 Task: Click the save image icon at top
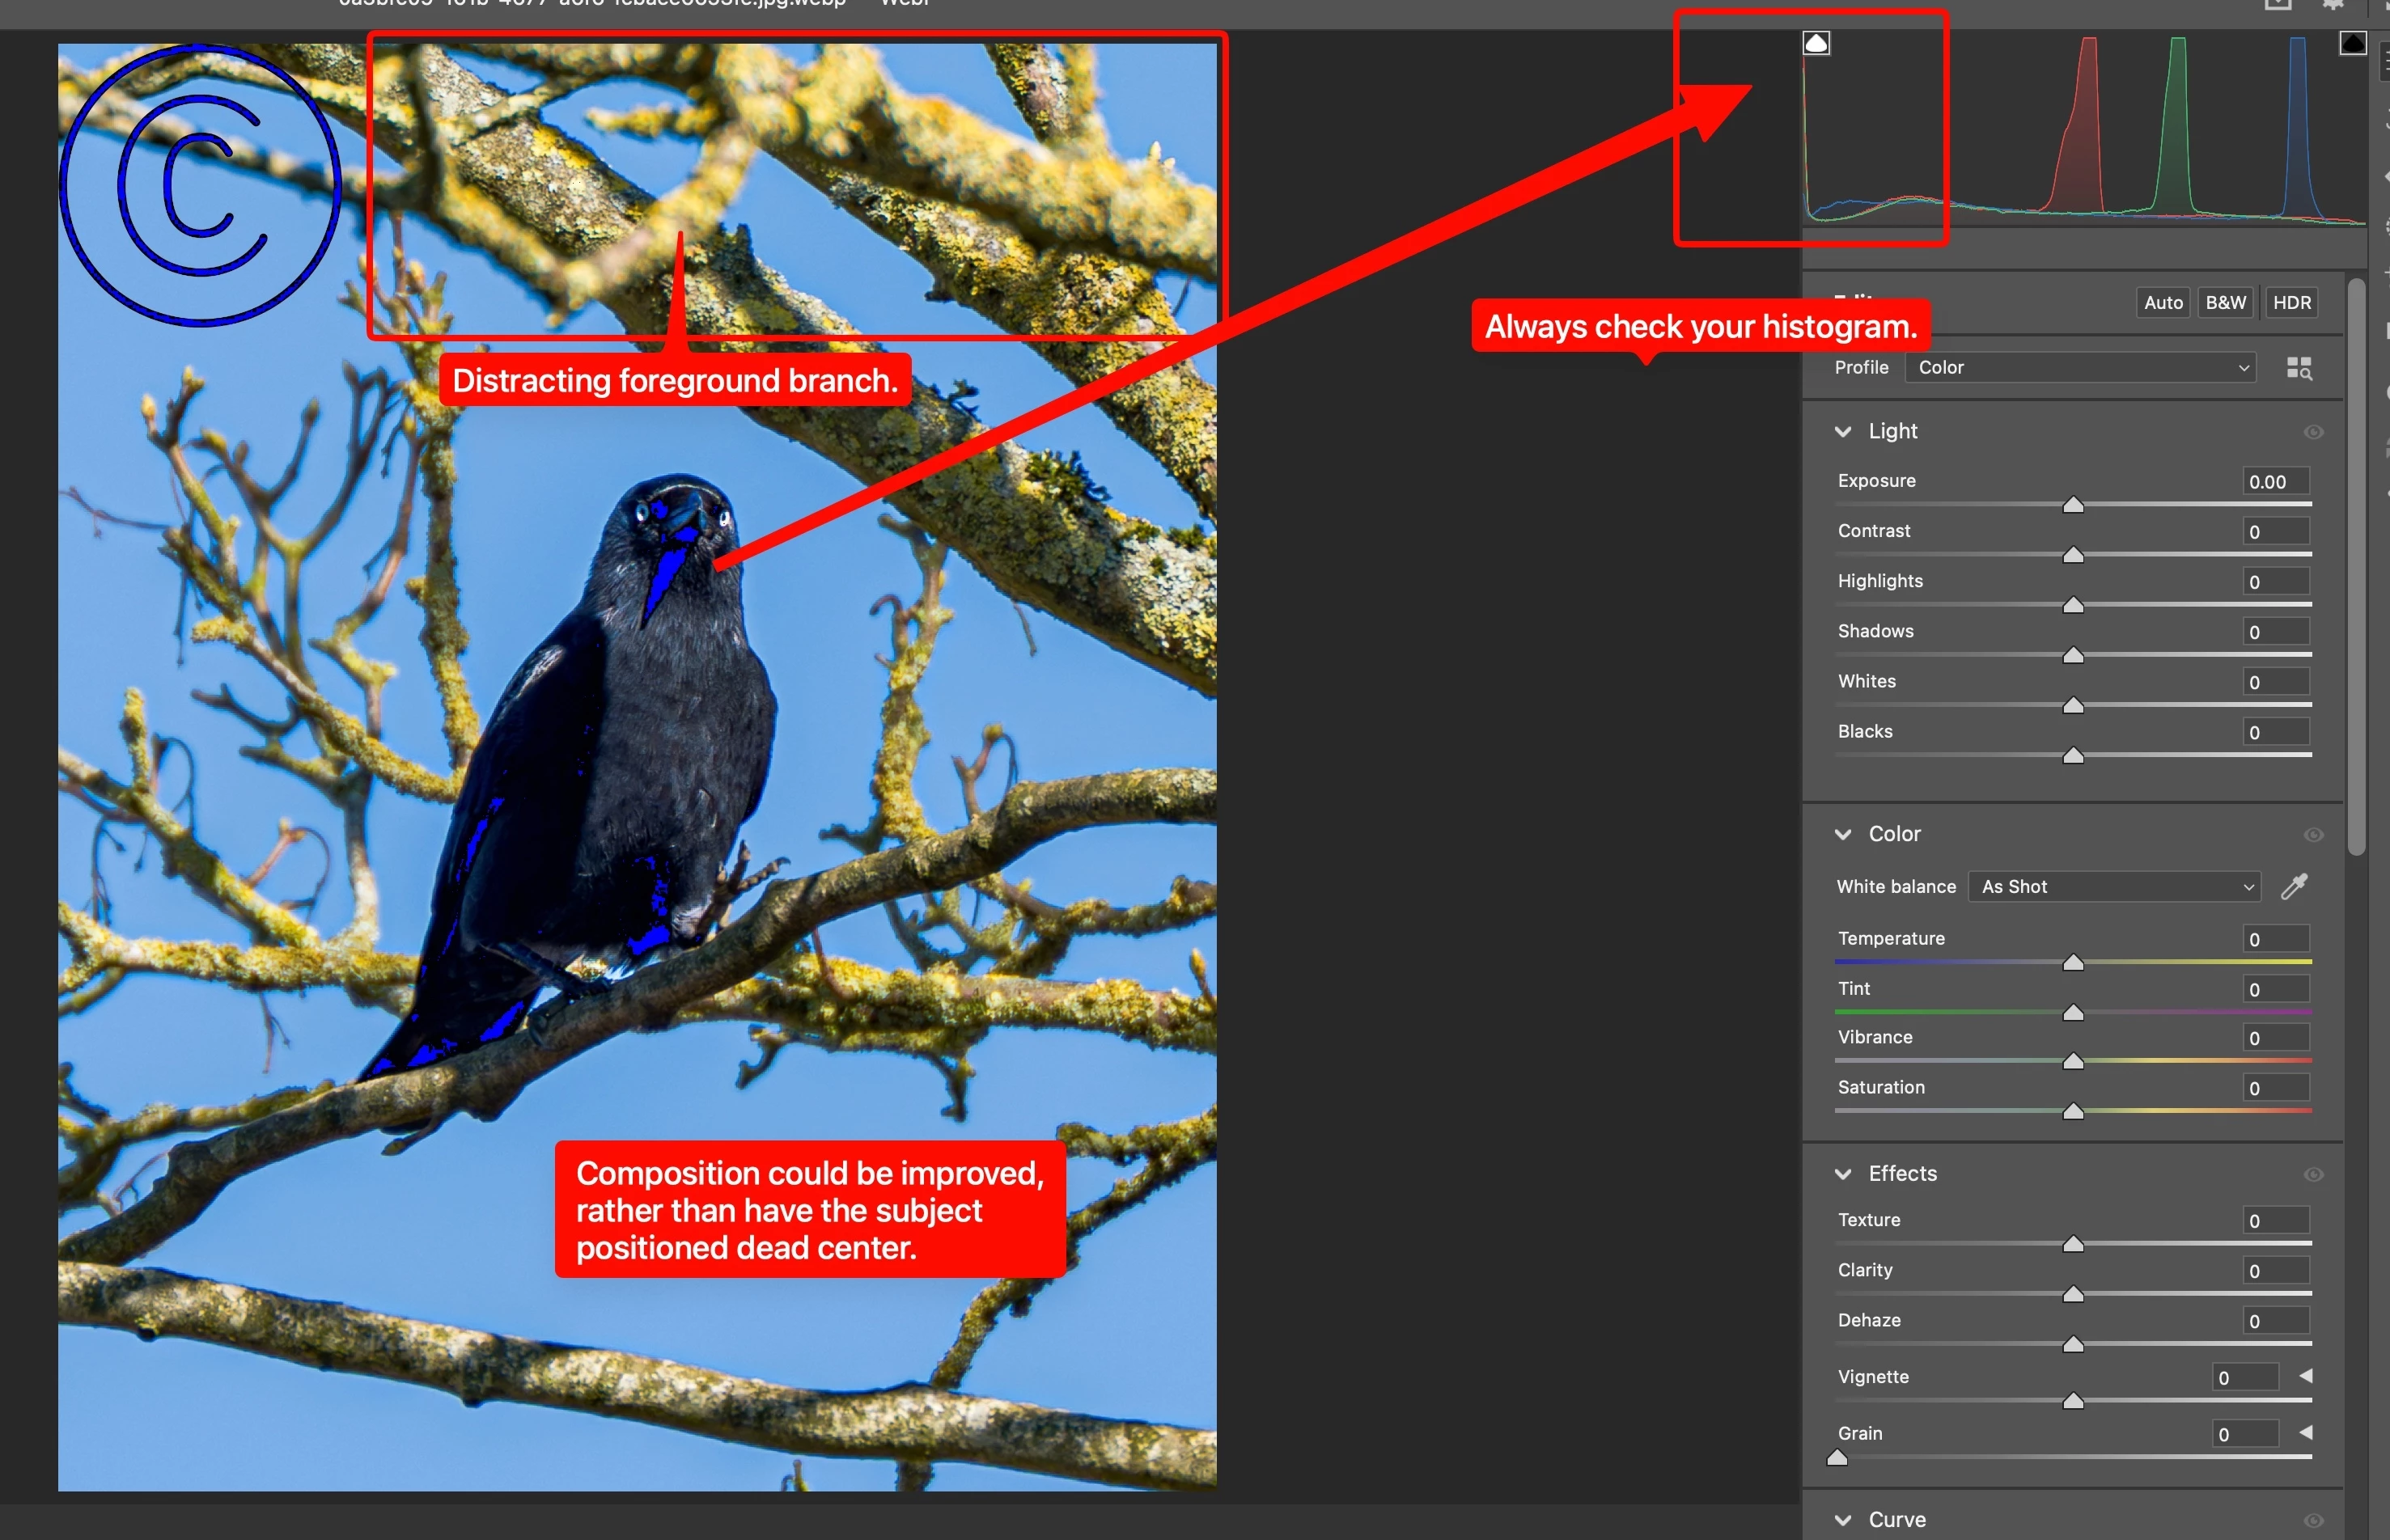[x=2278, y=4]
